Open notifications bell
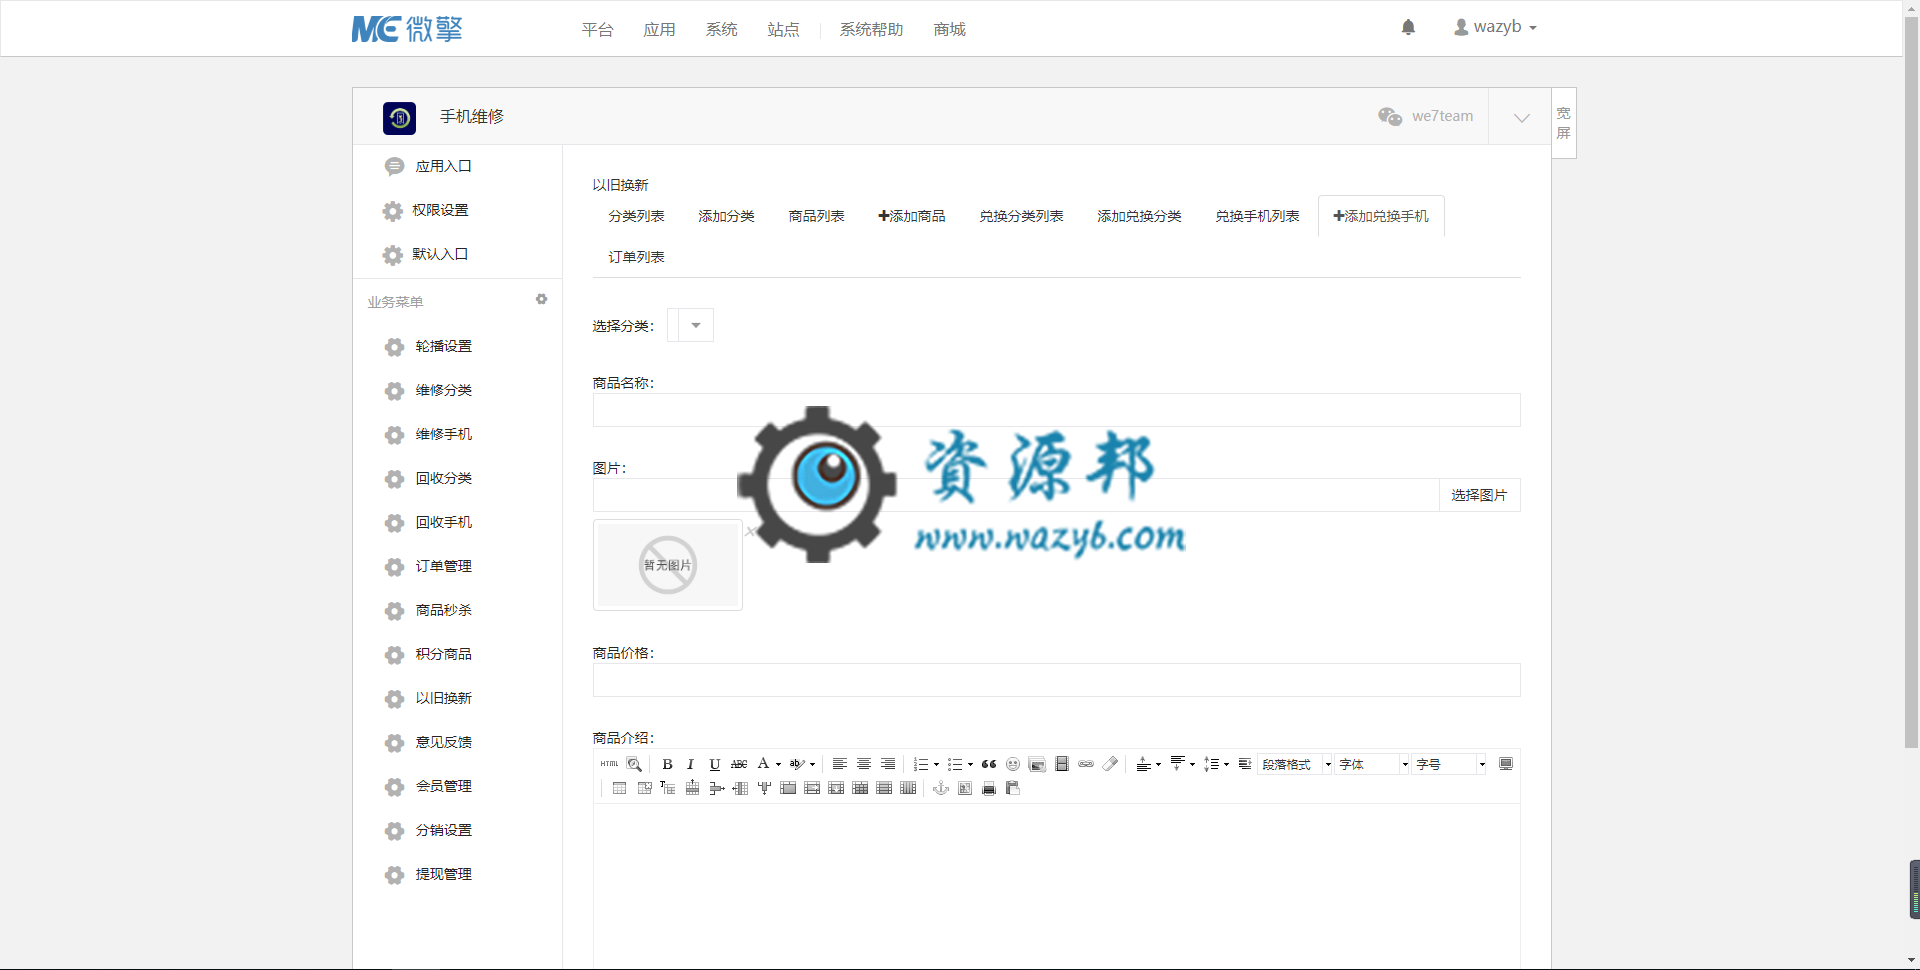The image size is (1920, 970). (x=1408, y=27)
